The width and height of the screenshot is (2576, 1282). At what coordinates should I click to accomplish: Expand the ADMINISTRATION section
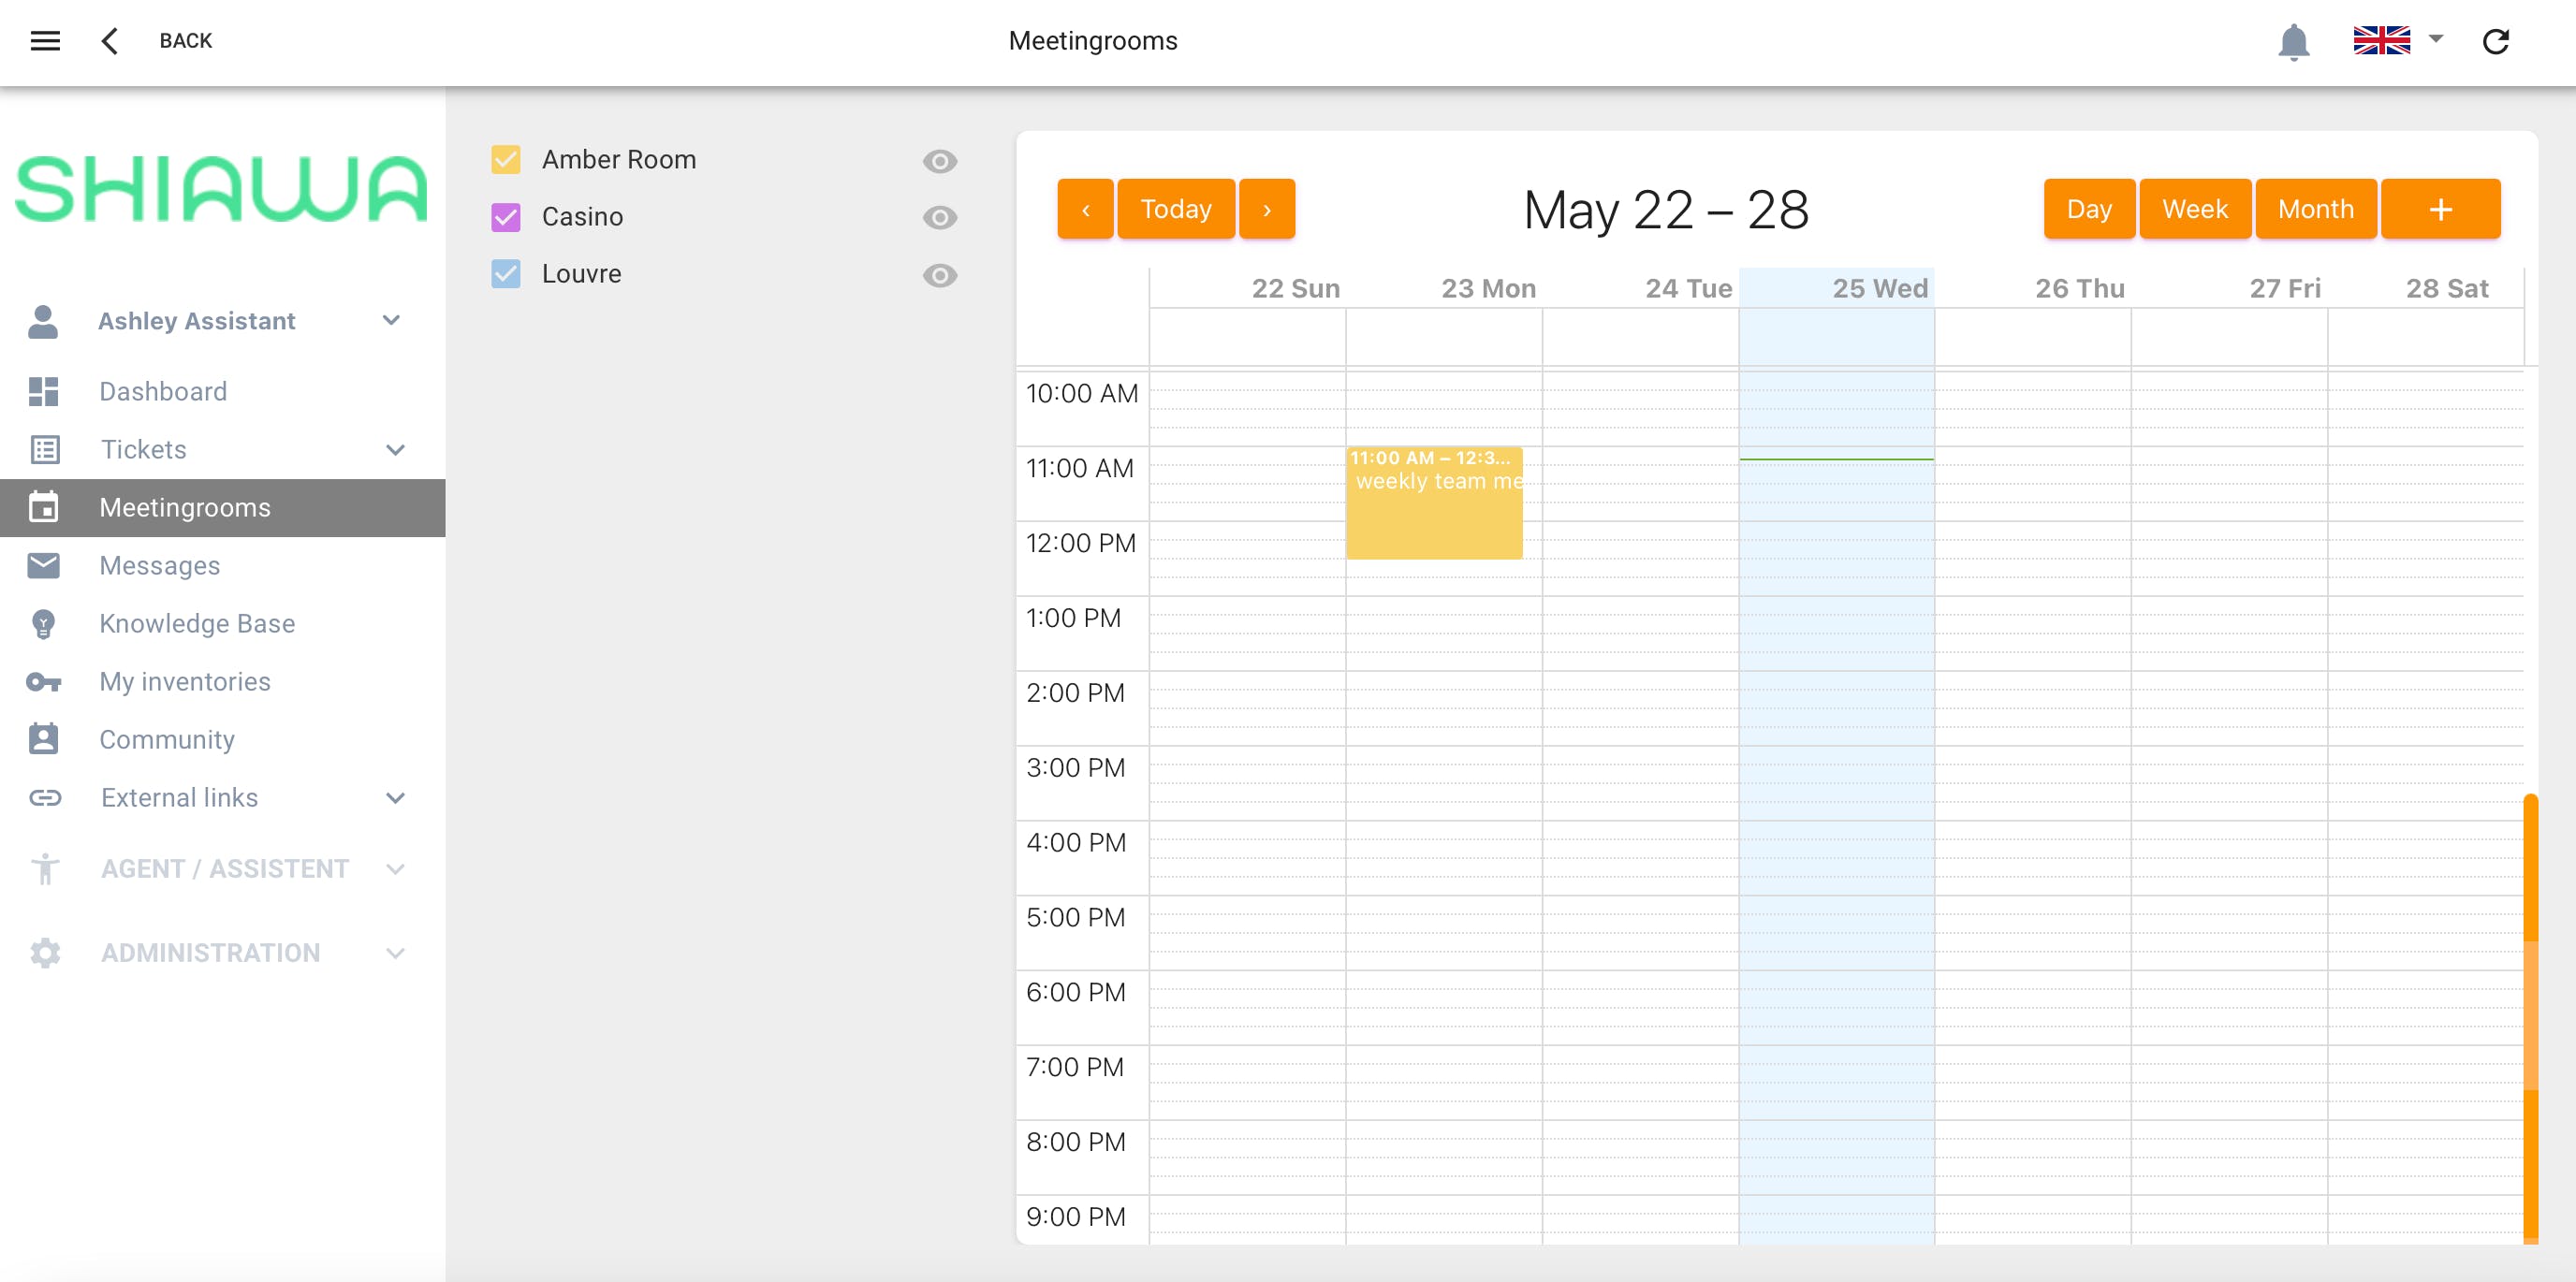(395, 953)
